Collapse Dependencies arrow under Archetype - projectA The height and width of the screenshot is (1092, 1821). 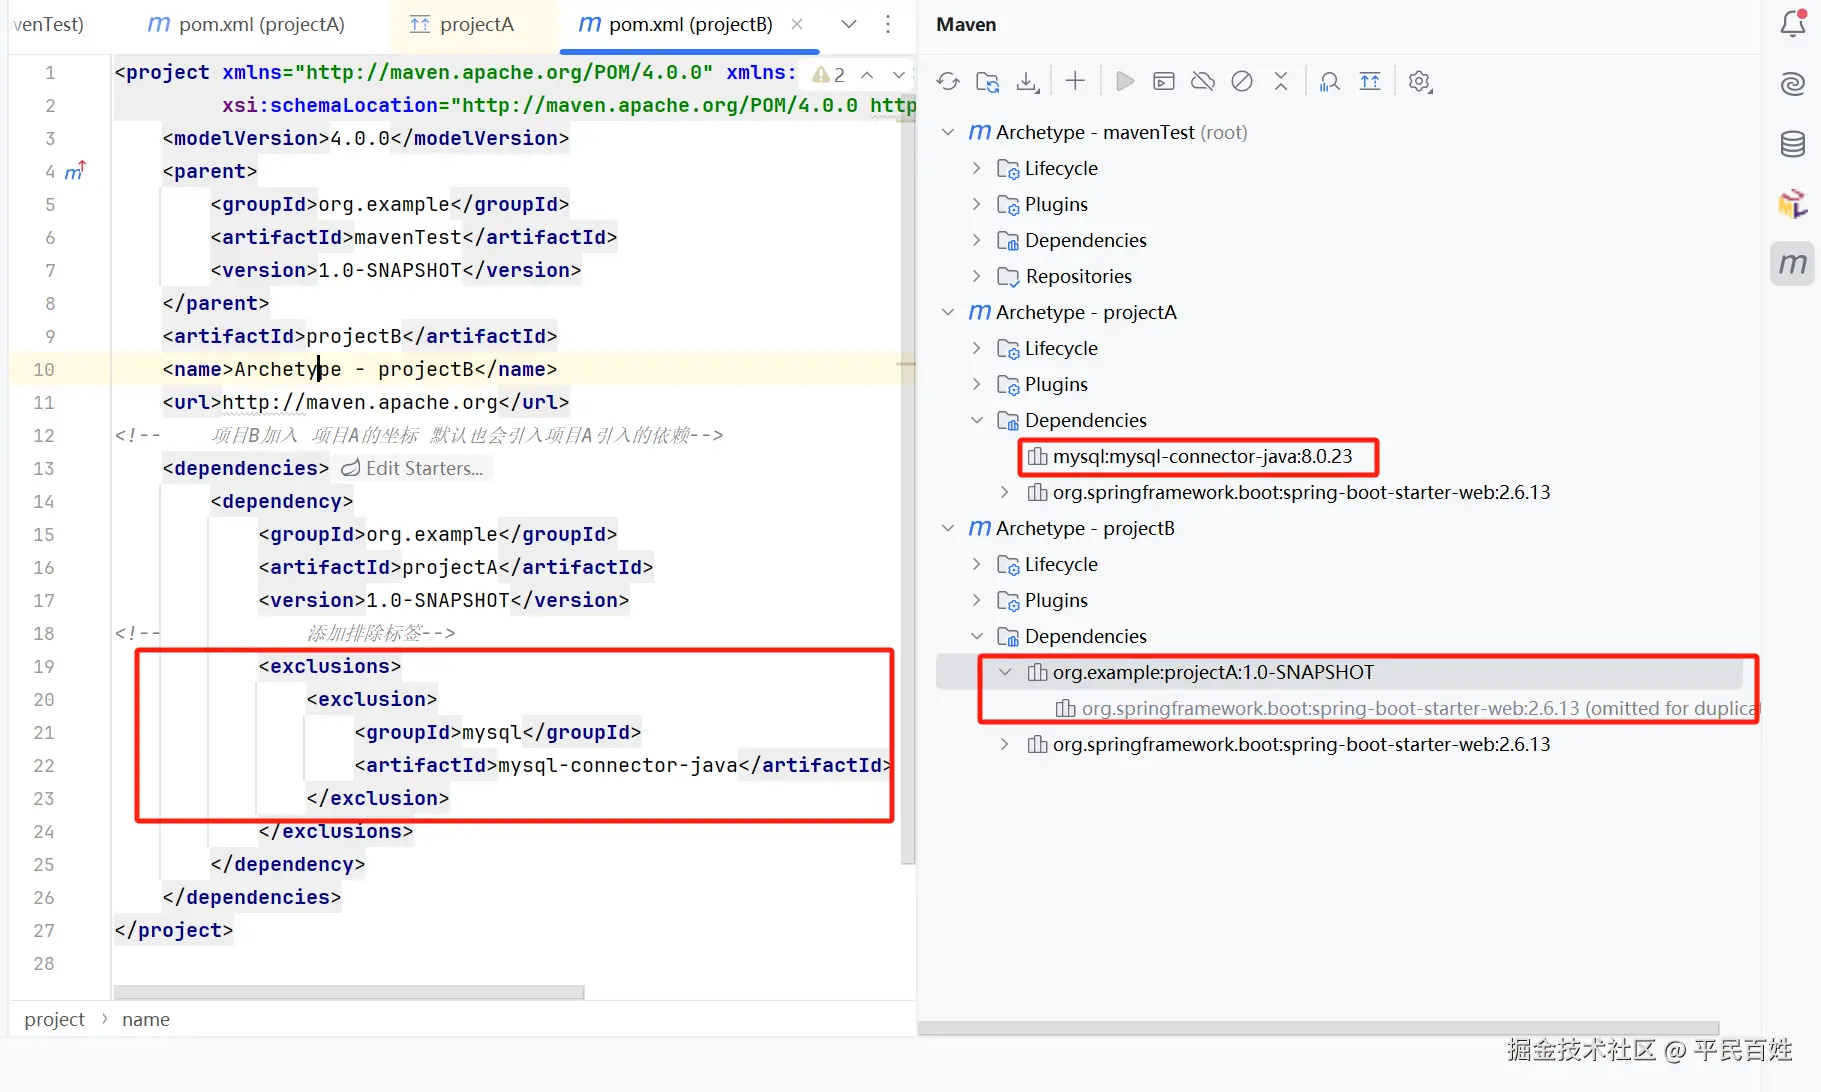point(977,420)
